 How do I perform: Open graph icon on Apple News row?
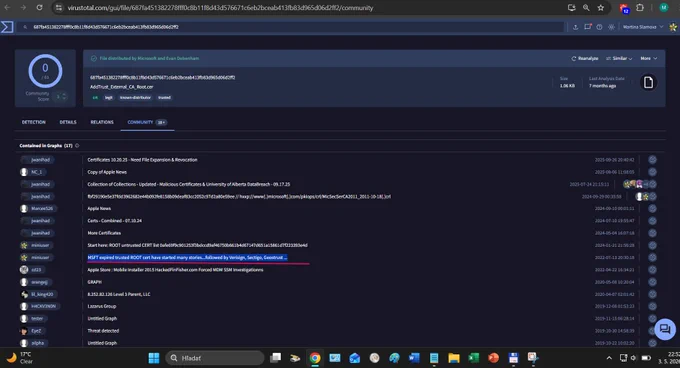click(x=652, y=208)
